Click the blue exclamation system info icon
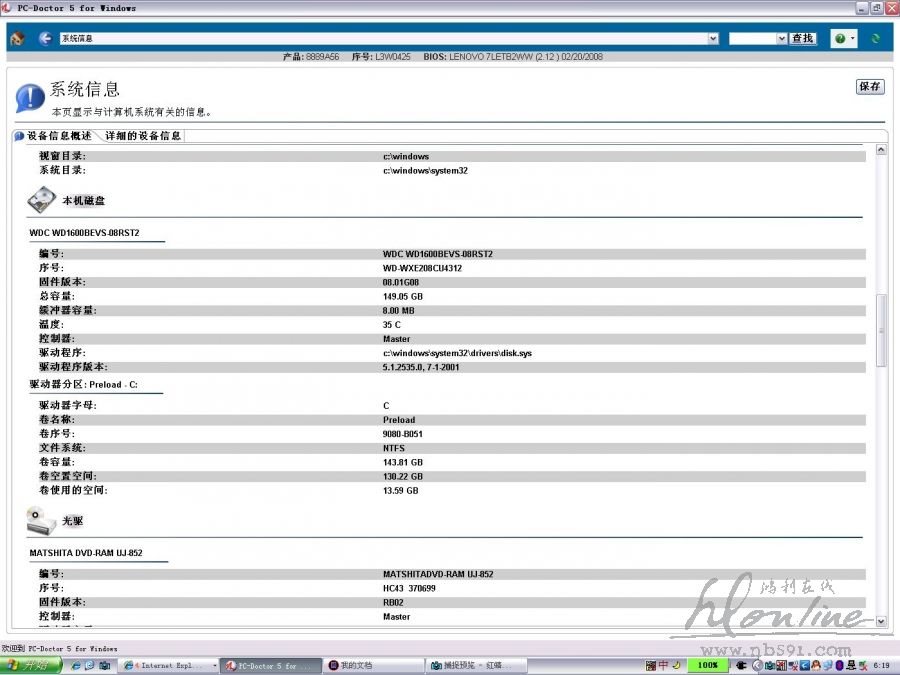This screenshot has height=675, width=900. click(x=29, y=98)
